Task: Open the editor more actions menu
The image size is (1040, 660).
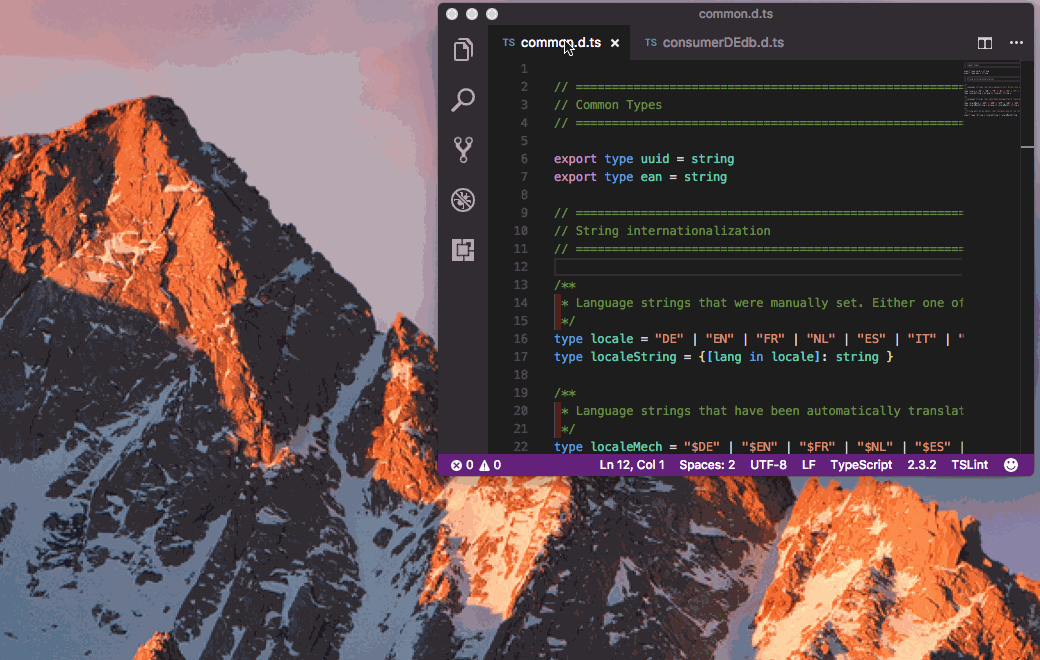Action: click(x=1016, y=43)
